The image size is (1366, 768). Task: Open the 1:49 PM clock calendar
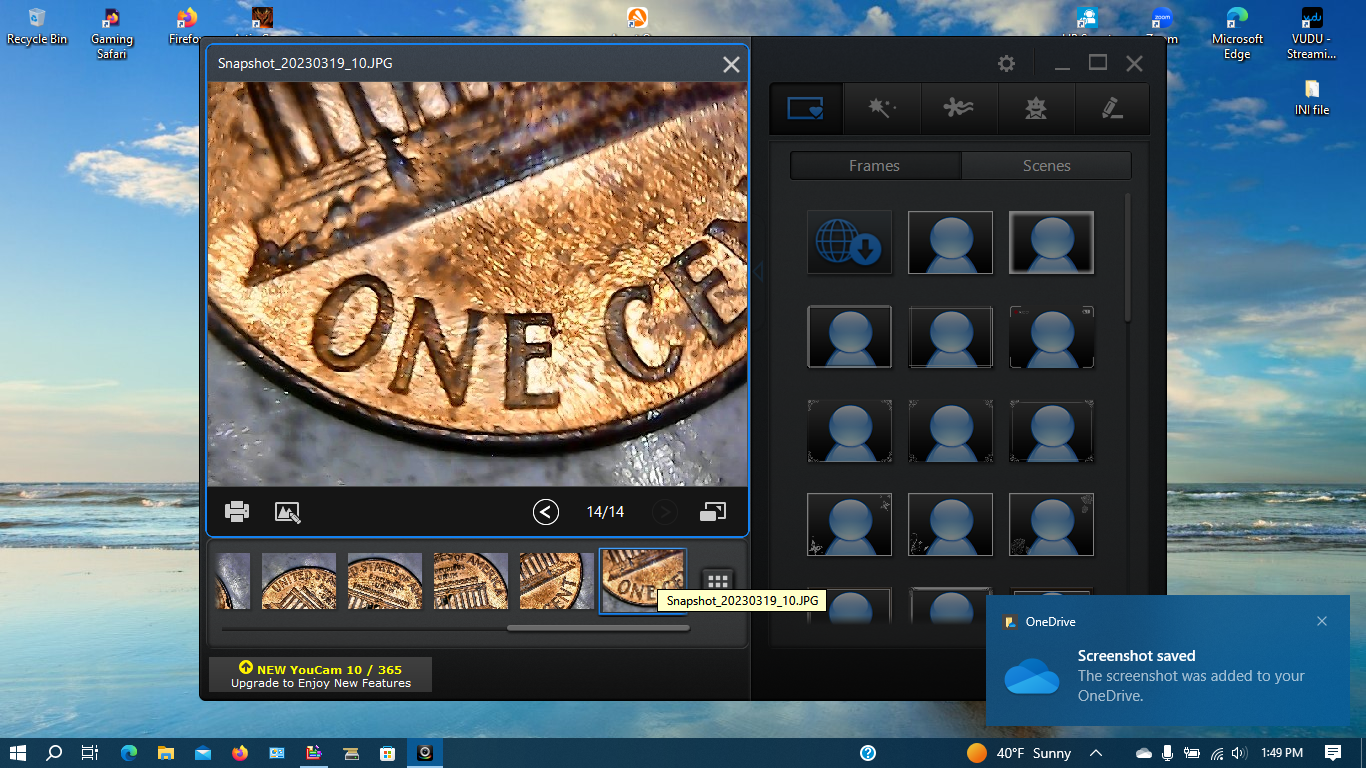[x=1281, y=753]
